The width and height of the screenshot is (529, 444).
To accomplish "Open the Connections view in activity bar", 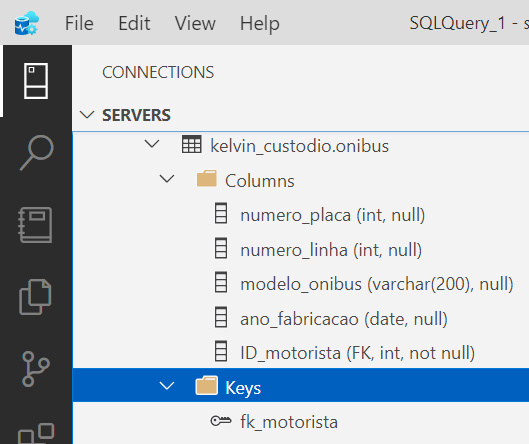I will pyautogui.click(x=36, y=81).
